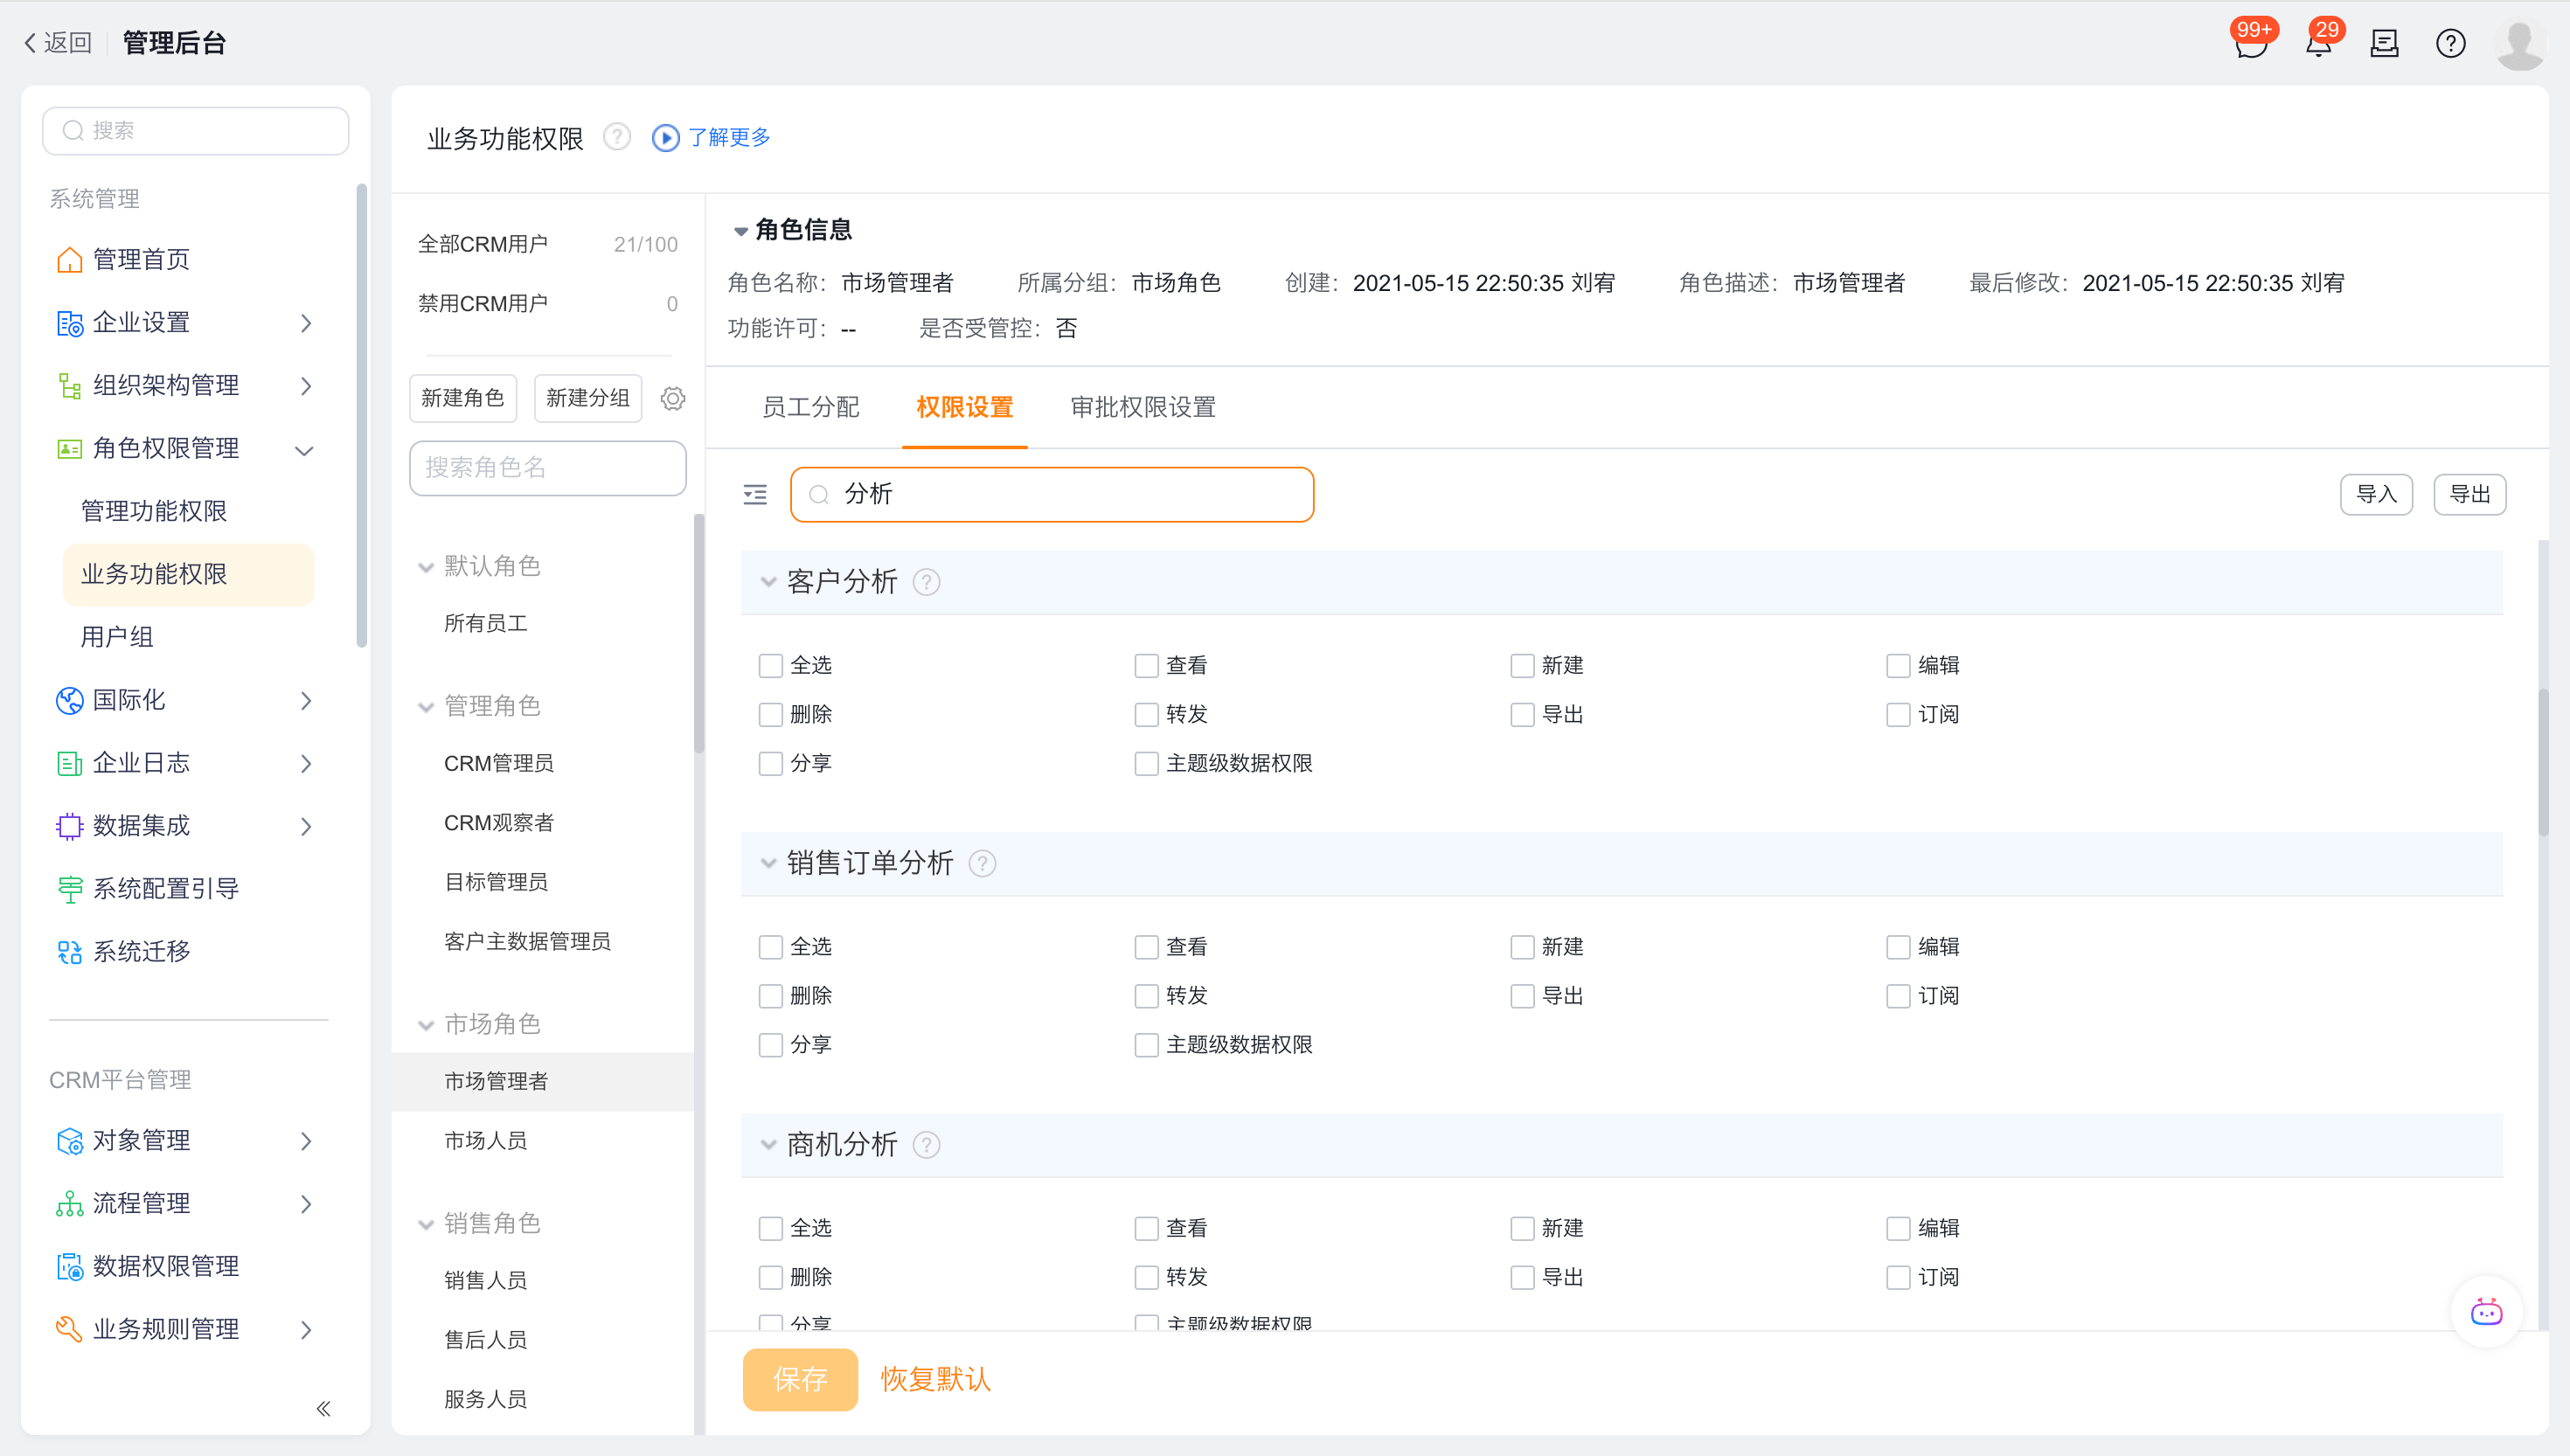
Task: Toggle the permission list outline icon
Action: [x=755, y=495]
